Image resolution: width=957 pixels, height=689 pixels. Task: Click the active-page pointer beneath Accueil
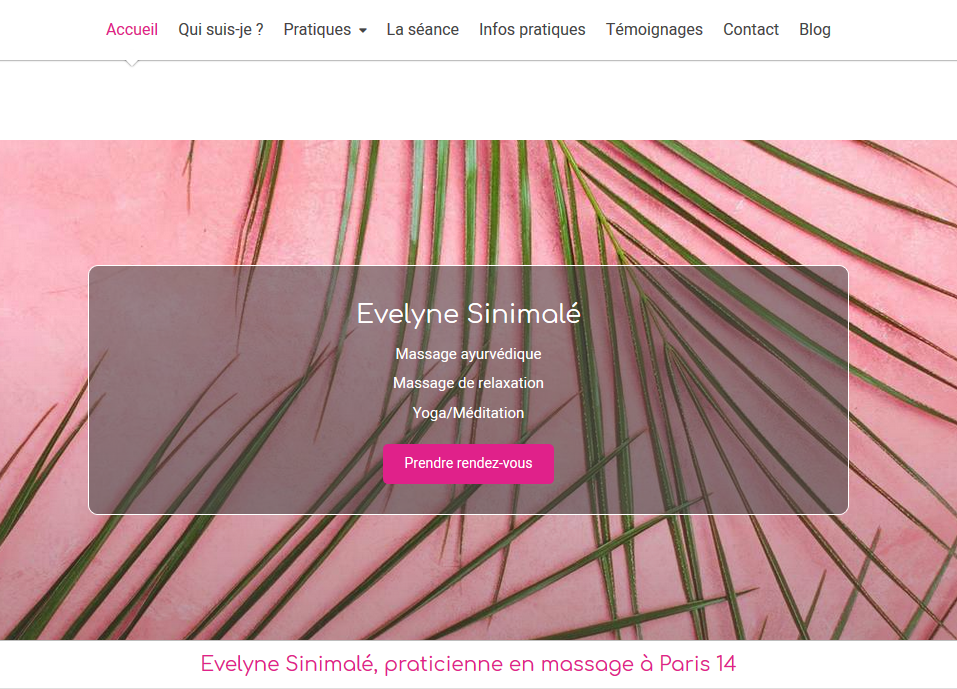coord(131,63)
